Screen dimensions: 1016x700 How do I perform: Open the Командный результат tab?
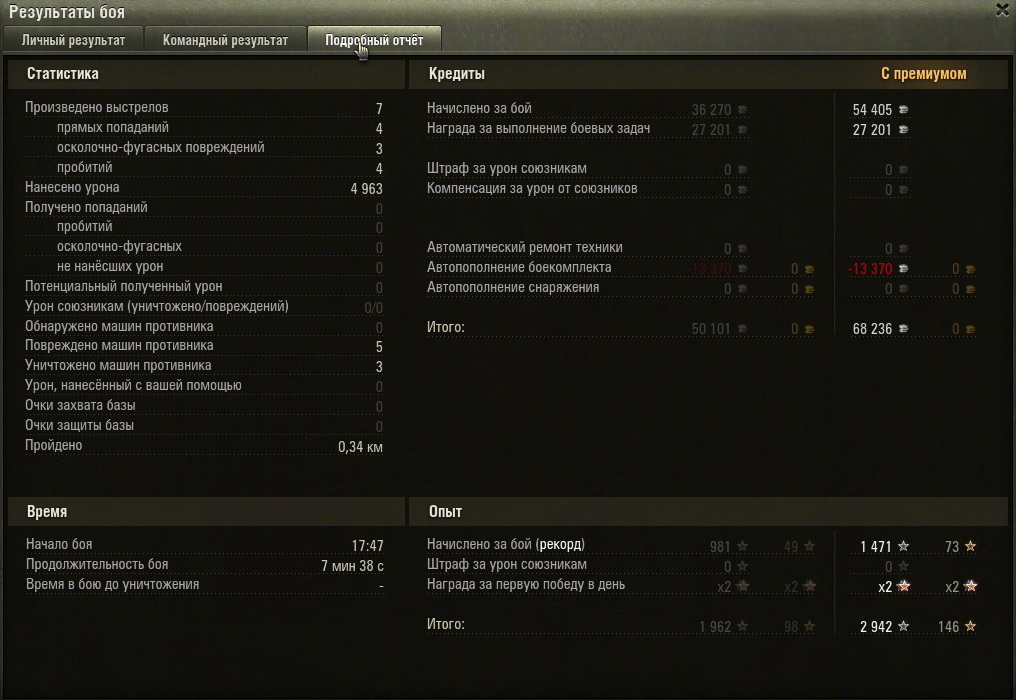pos(225,40)
